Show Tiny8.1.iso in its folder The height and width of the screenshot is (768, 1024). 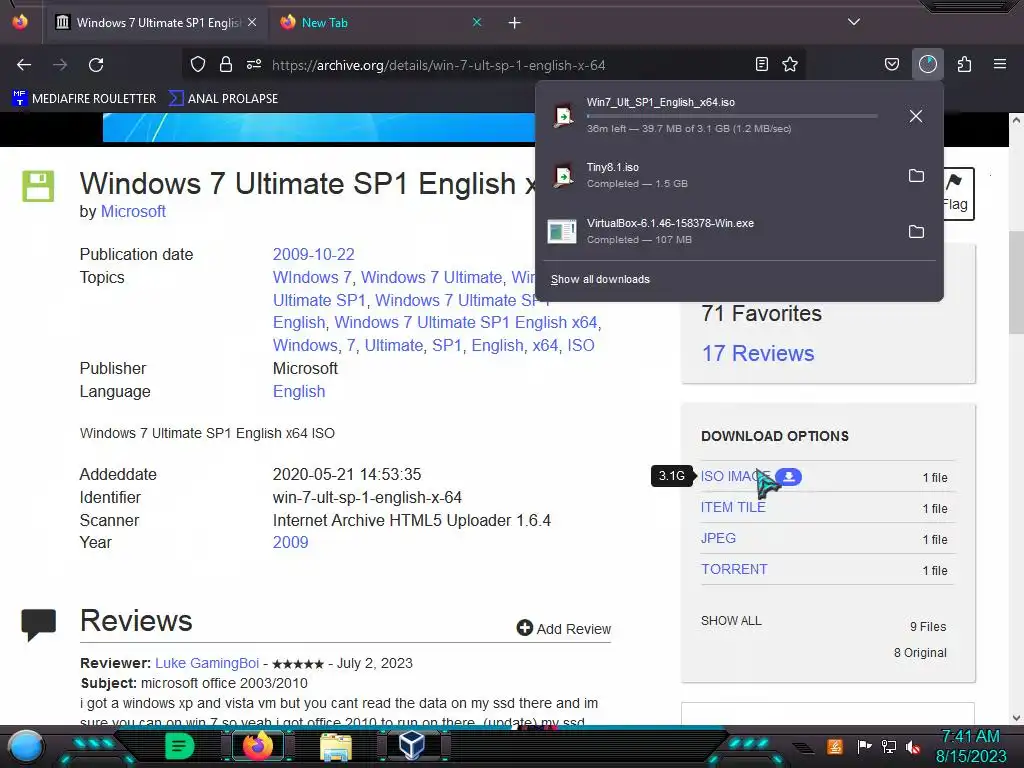click(916, 176)
